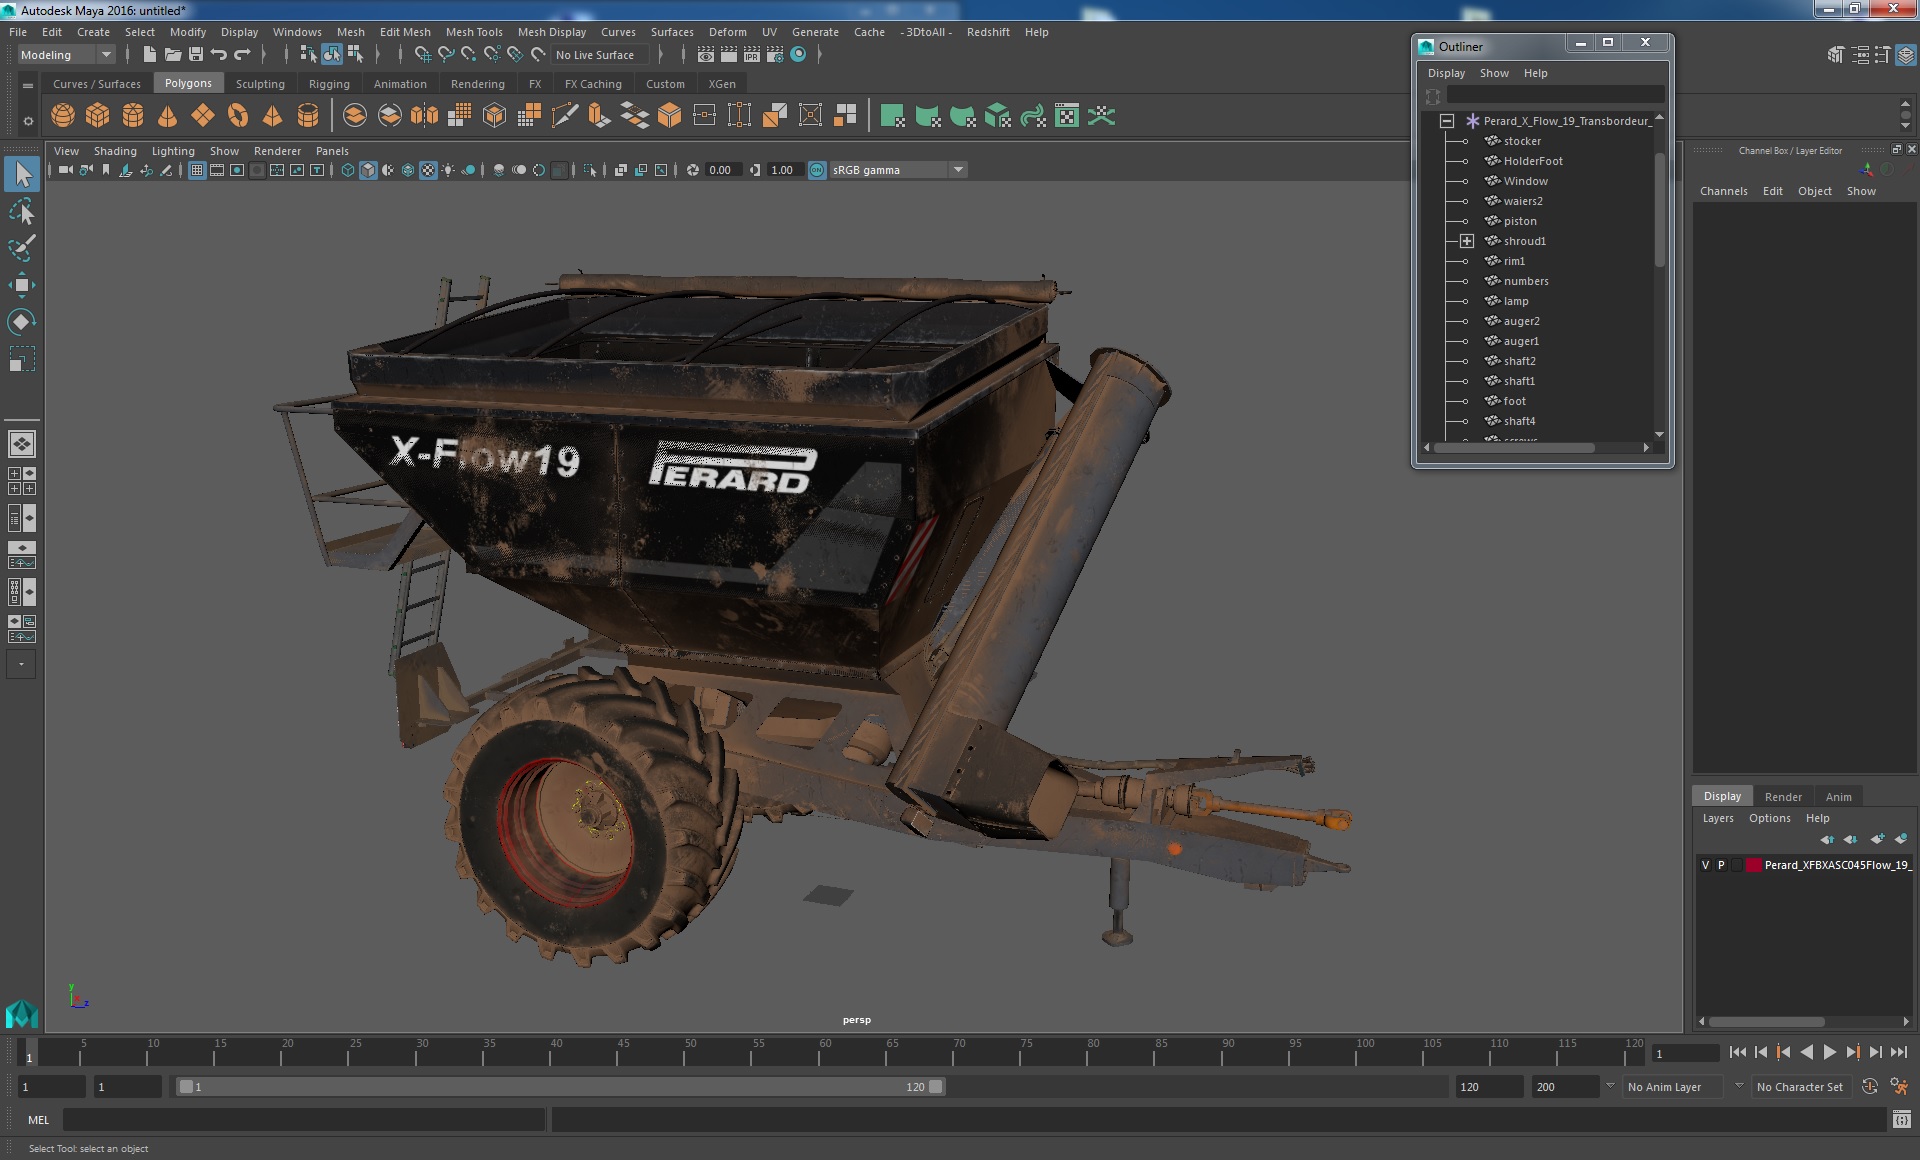Open the No Character Set dropdown

click(1804, 1087)
